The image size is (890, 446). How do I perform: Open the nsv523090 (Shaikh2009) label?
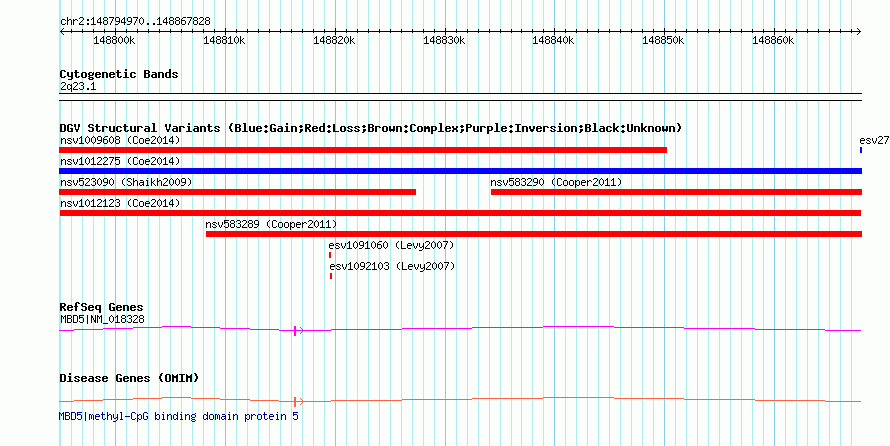pyautogui.click(x=126, y=182)
